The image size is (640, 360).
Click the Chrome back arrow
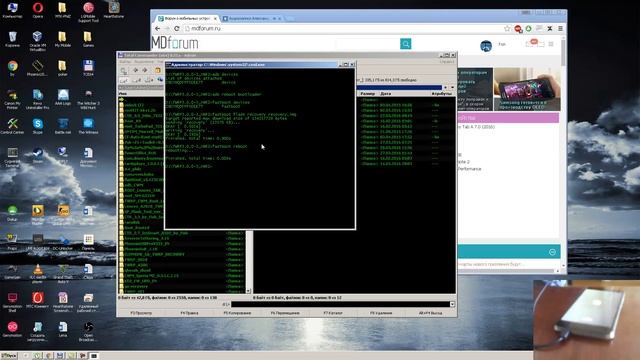click(158, 29)
